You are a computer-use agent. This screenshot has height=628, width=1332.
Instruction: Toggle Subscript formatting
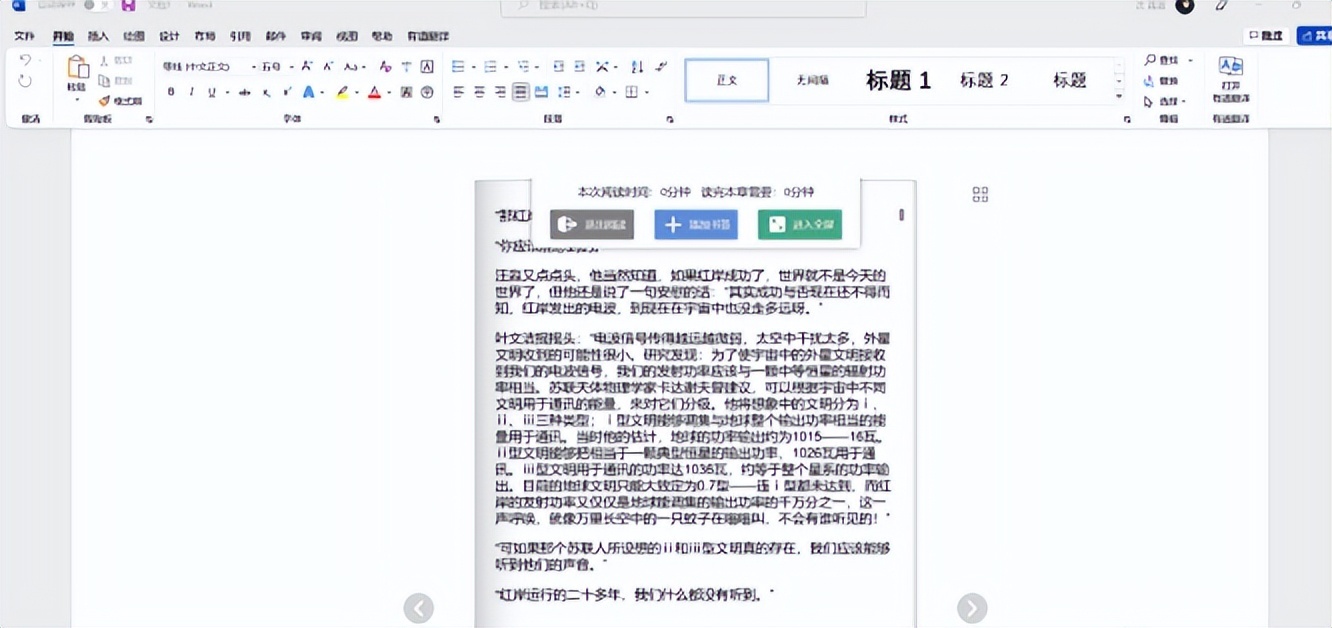[x=267, y=92]
